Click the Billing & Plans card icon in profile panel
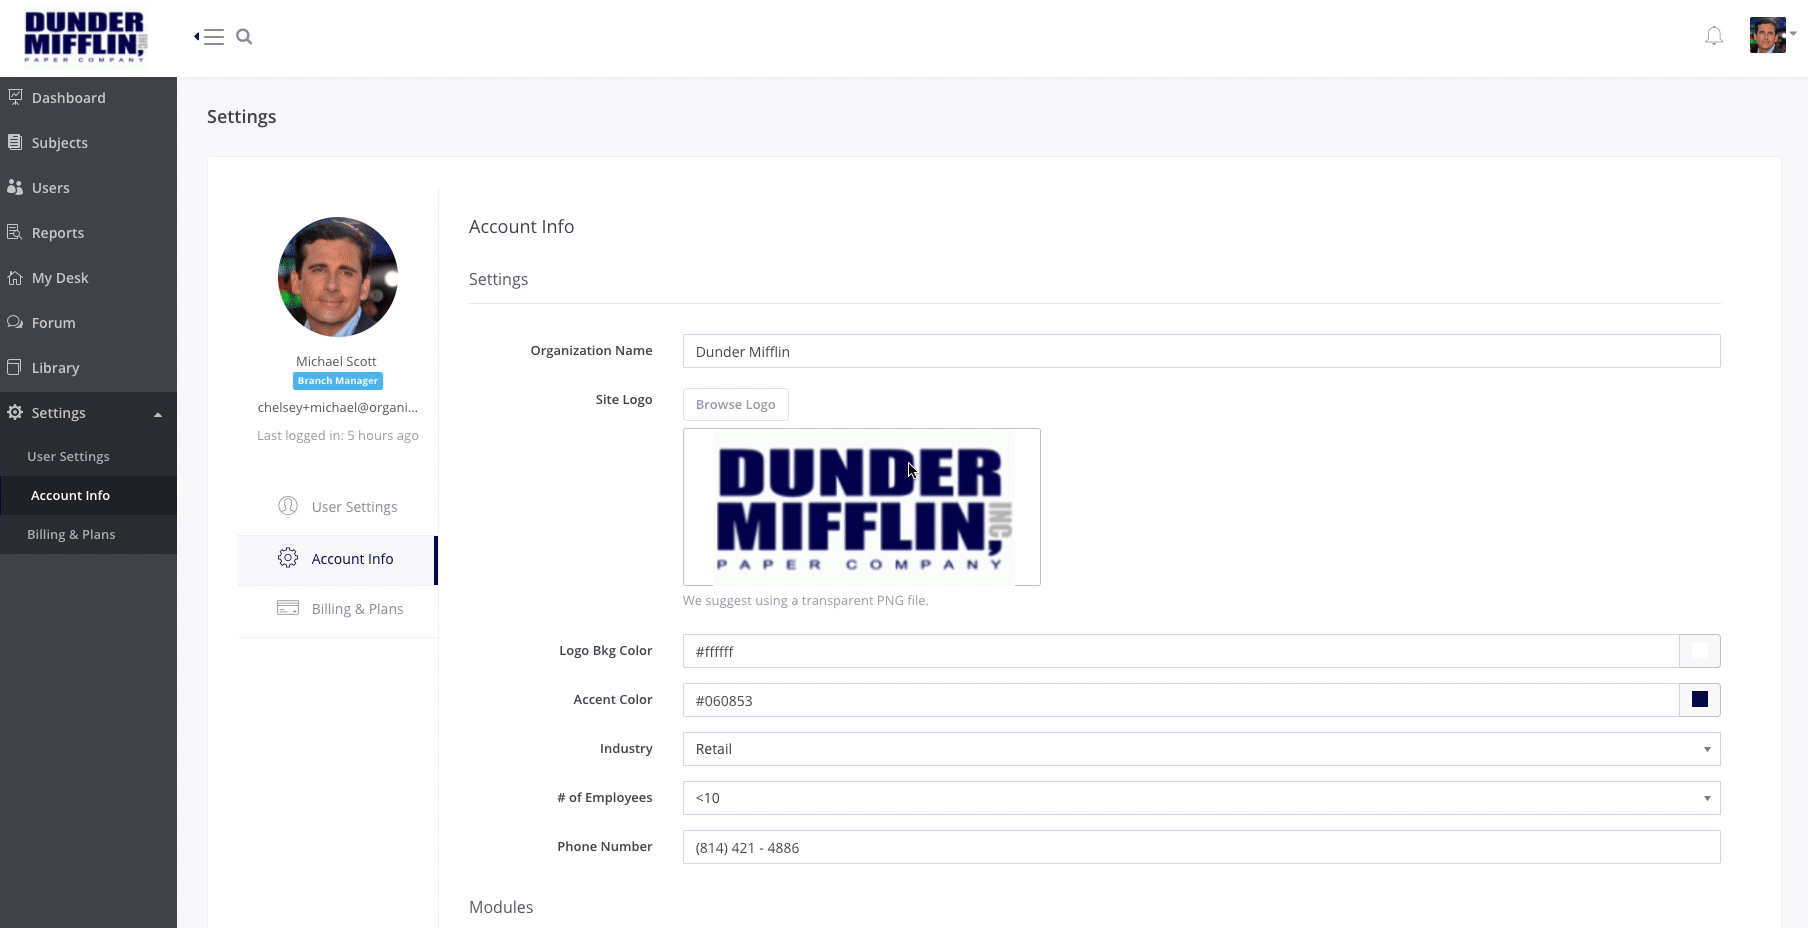This screenshot has height=928, width=1808. coord(288,608)
